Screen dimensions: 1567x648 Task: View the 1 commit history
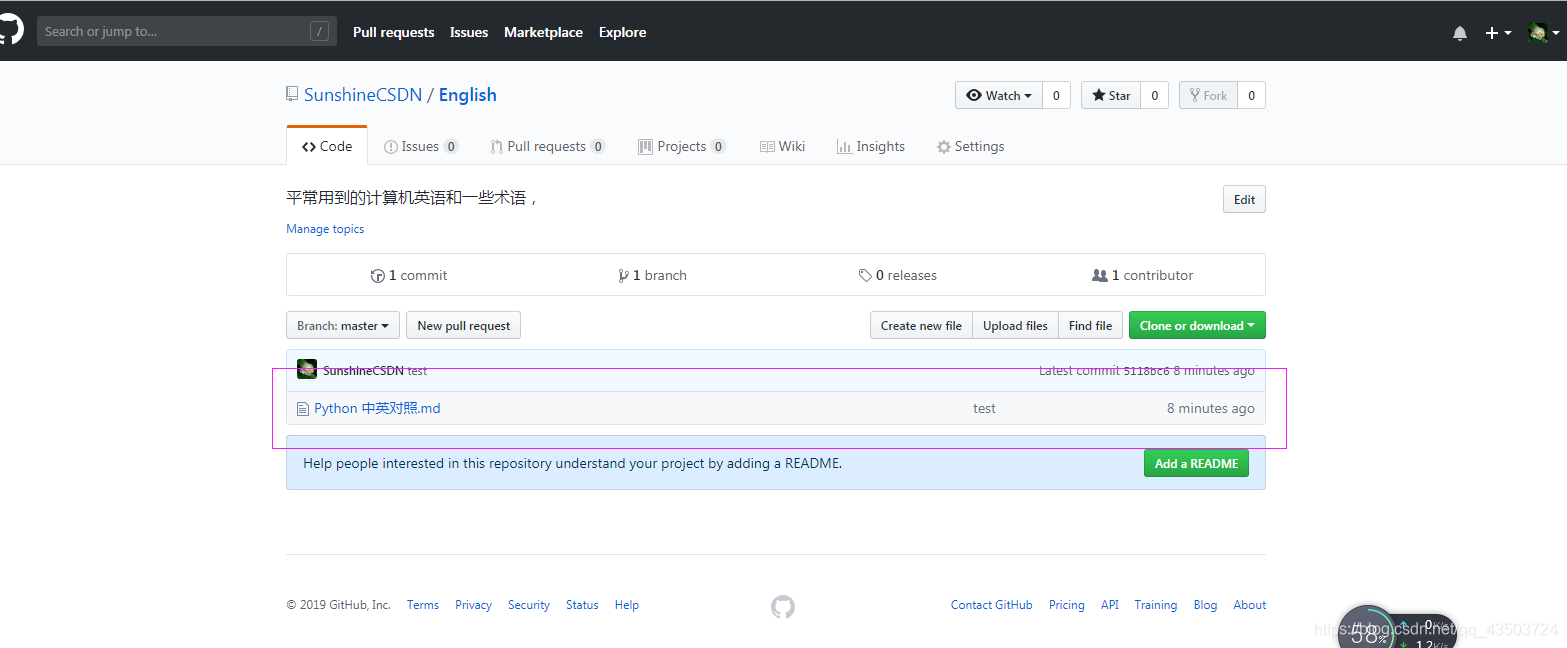(409, 275)
